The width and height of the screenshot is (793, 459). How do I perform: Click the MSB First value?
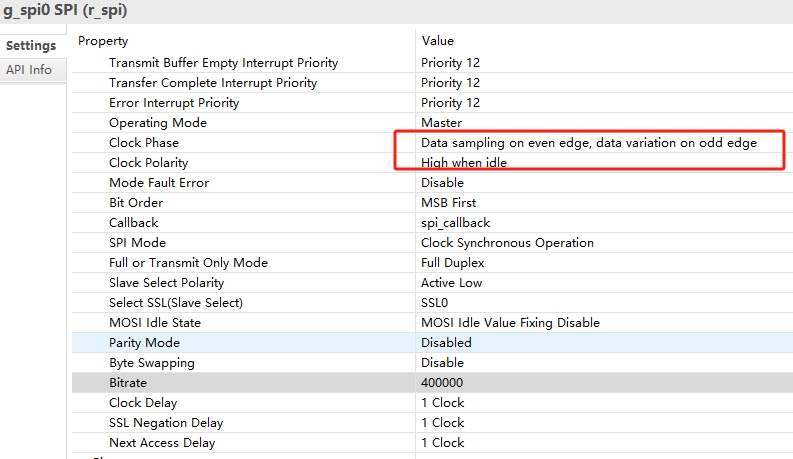coord(449,203)
